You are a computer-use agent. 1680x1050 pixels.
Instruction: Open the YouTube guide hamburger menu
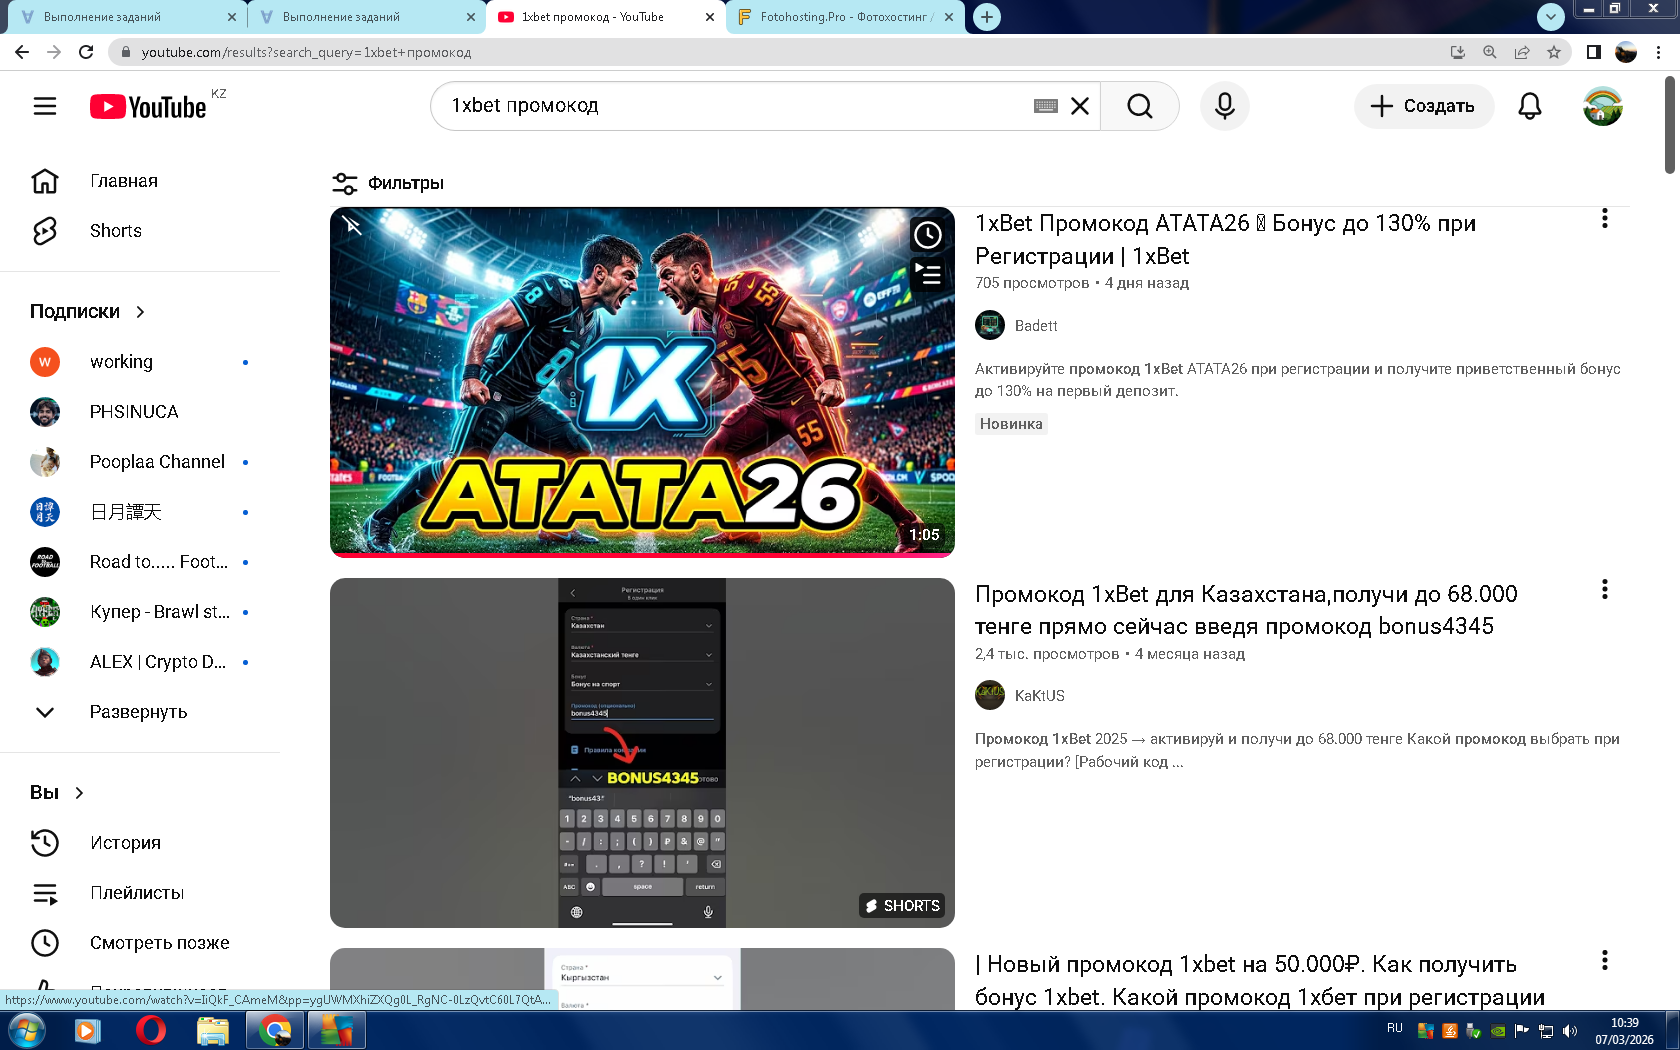pos(45,106)
